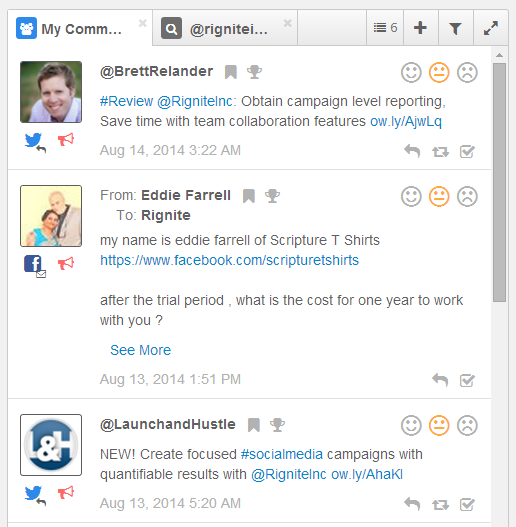
Task: Bookmark the @LaunchandHustle tweet
Action: click(x=254, y=425)
